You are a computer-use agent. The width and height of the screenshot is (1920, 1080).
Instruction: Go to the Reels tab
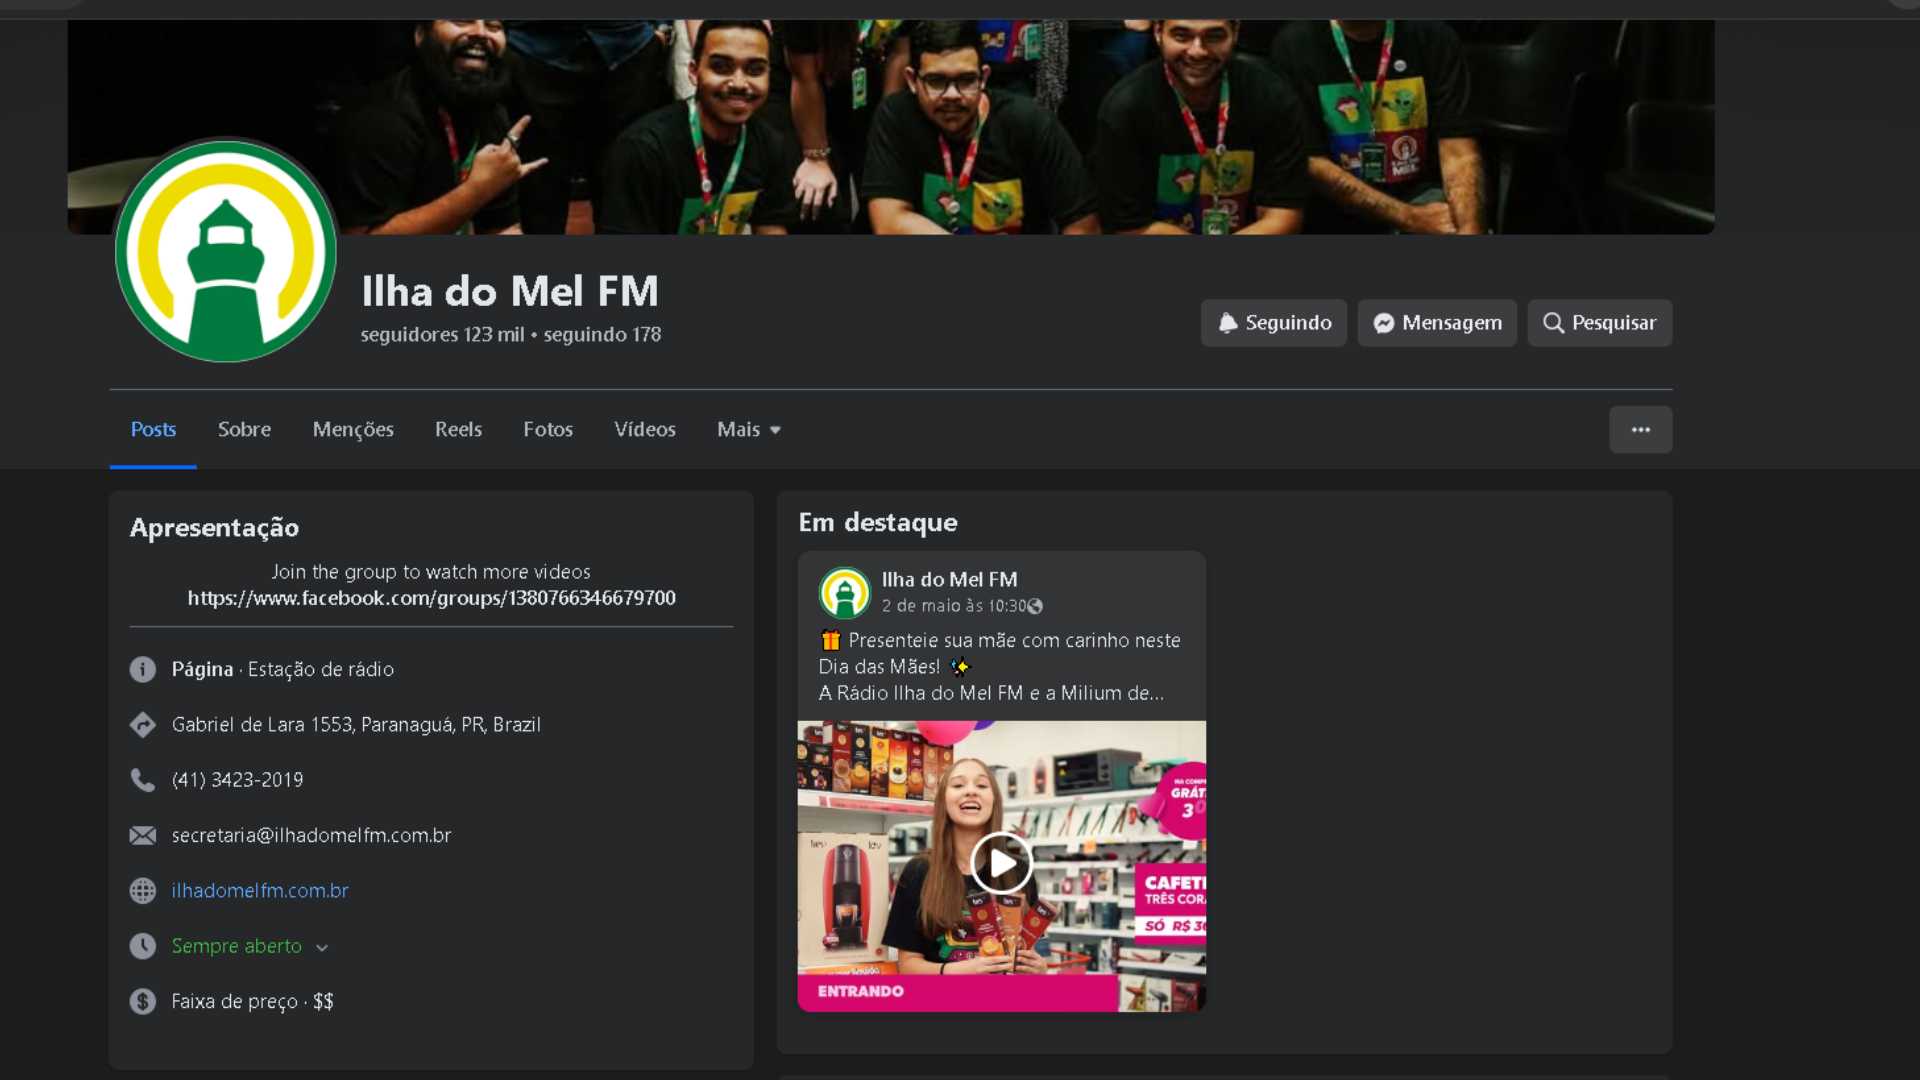coord(458,430)
